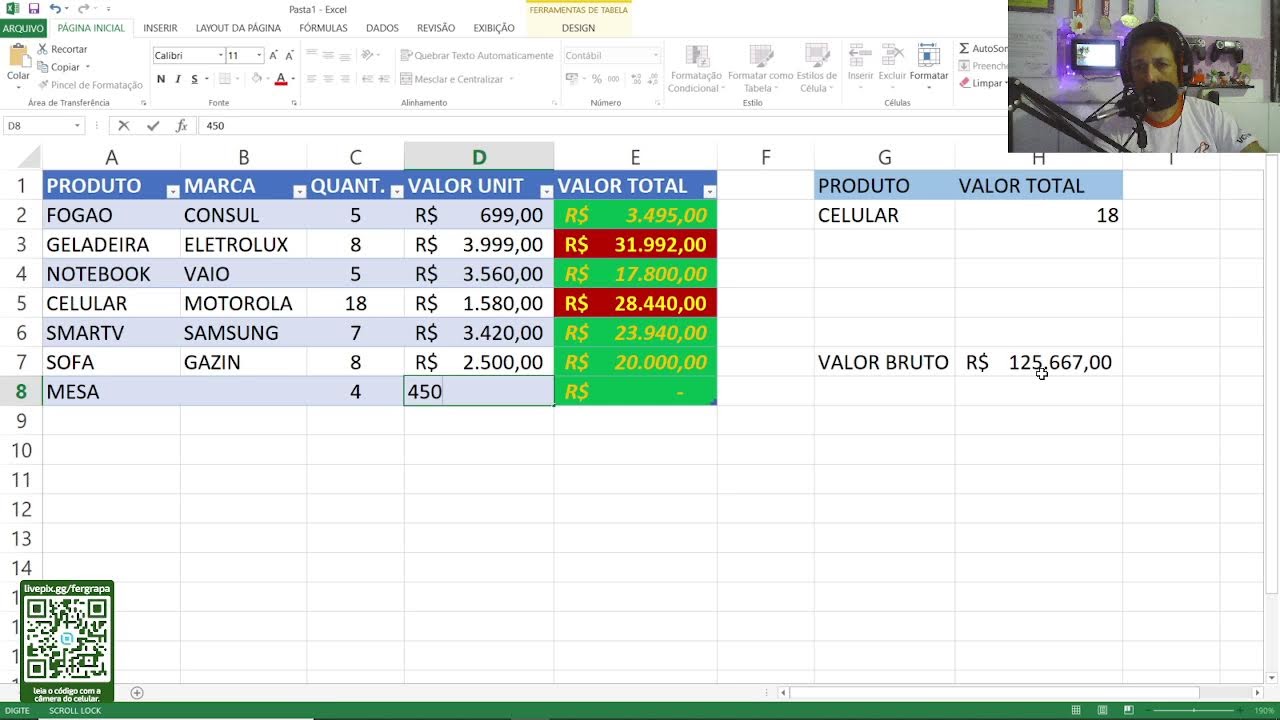Confirm the formula bar entry
This screenshot has width=1280, height=720.
coord(152,126)
